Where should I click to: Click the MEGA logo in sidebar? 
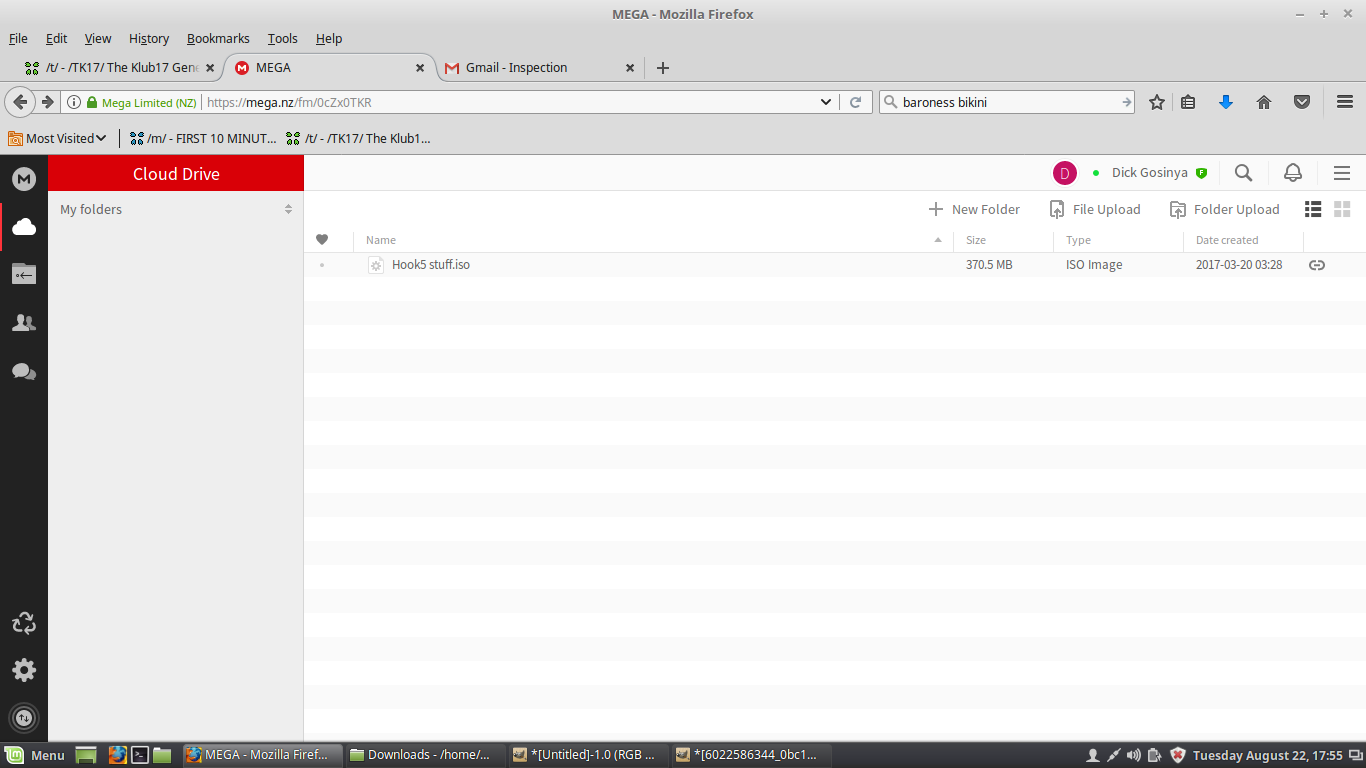click(x=24, y=179)
